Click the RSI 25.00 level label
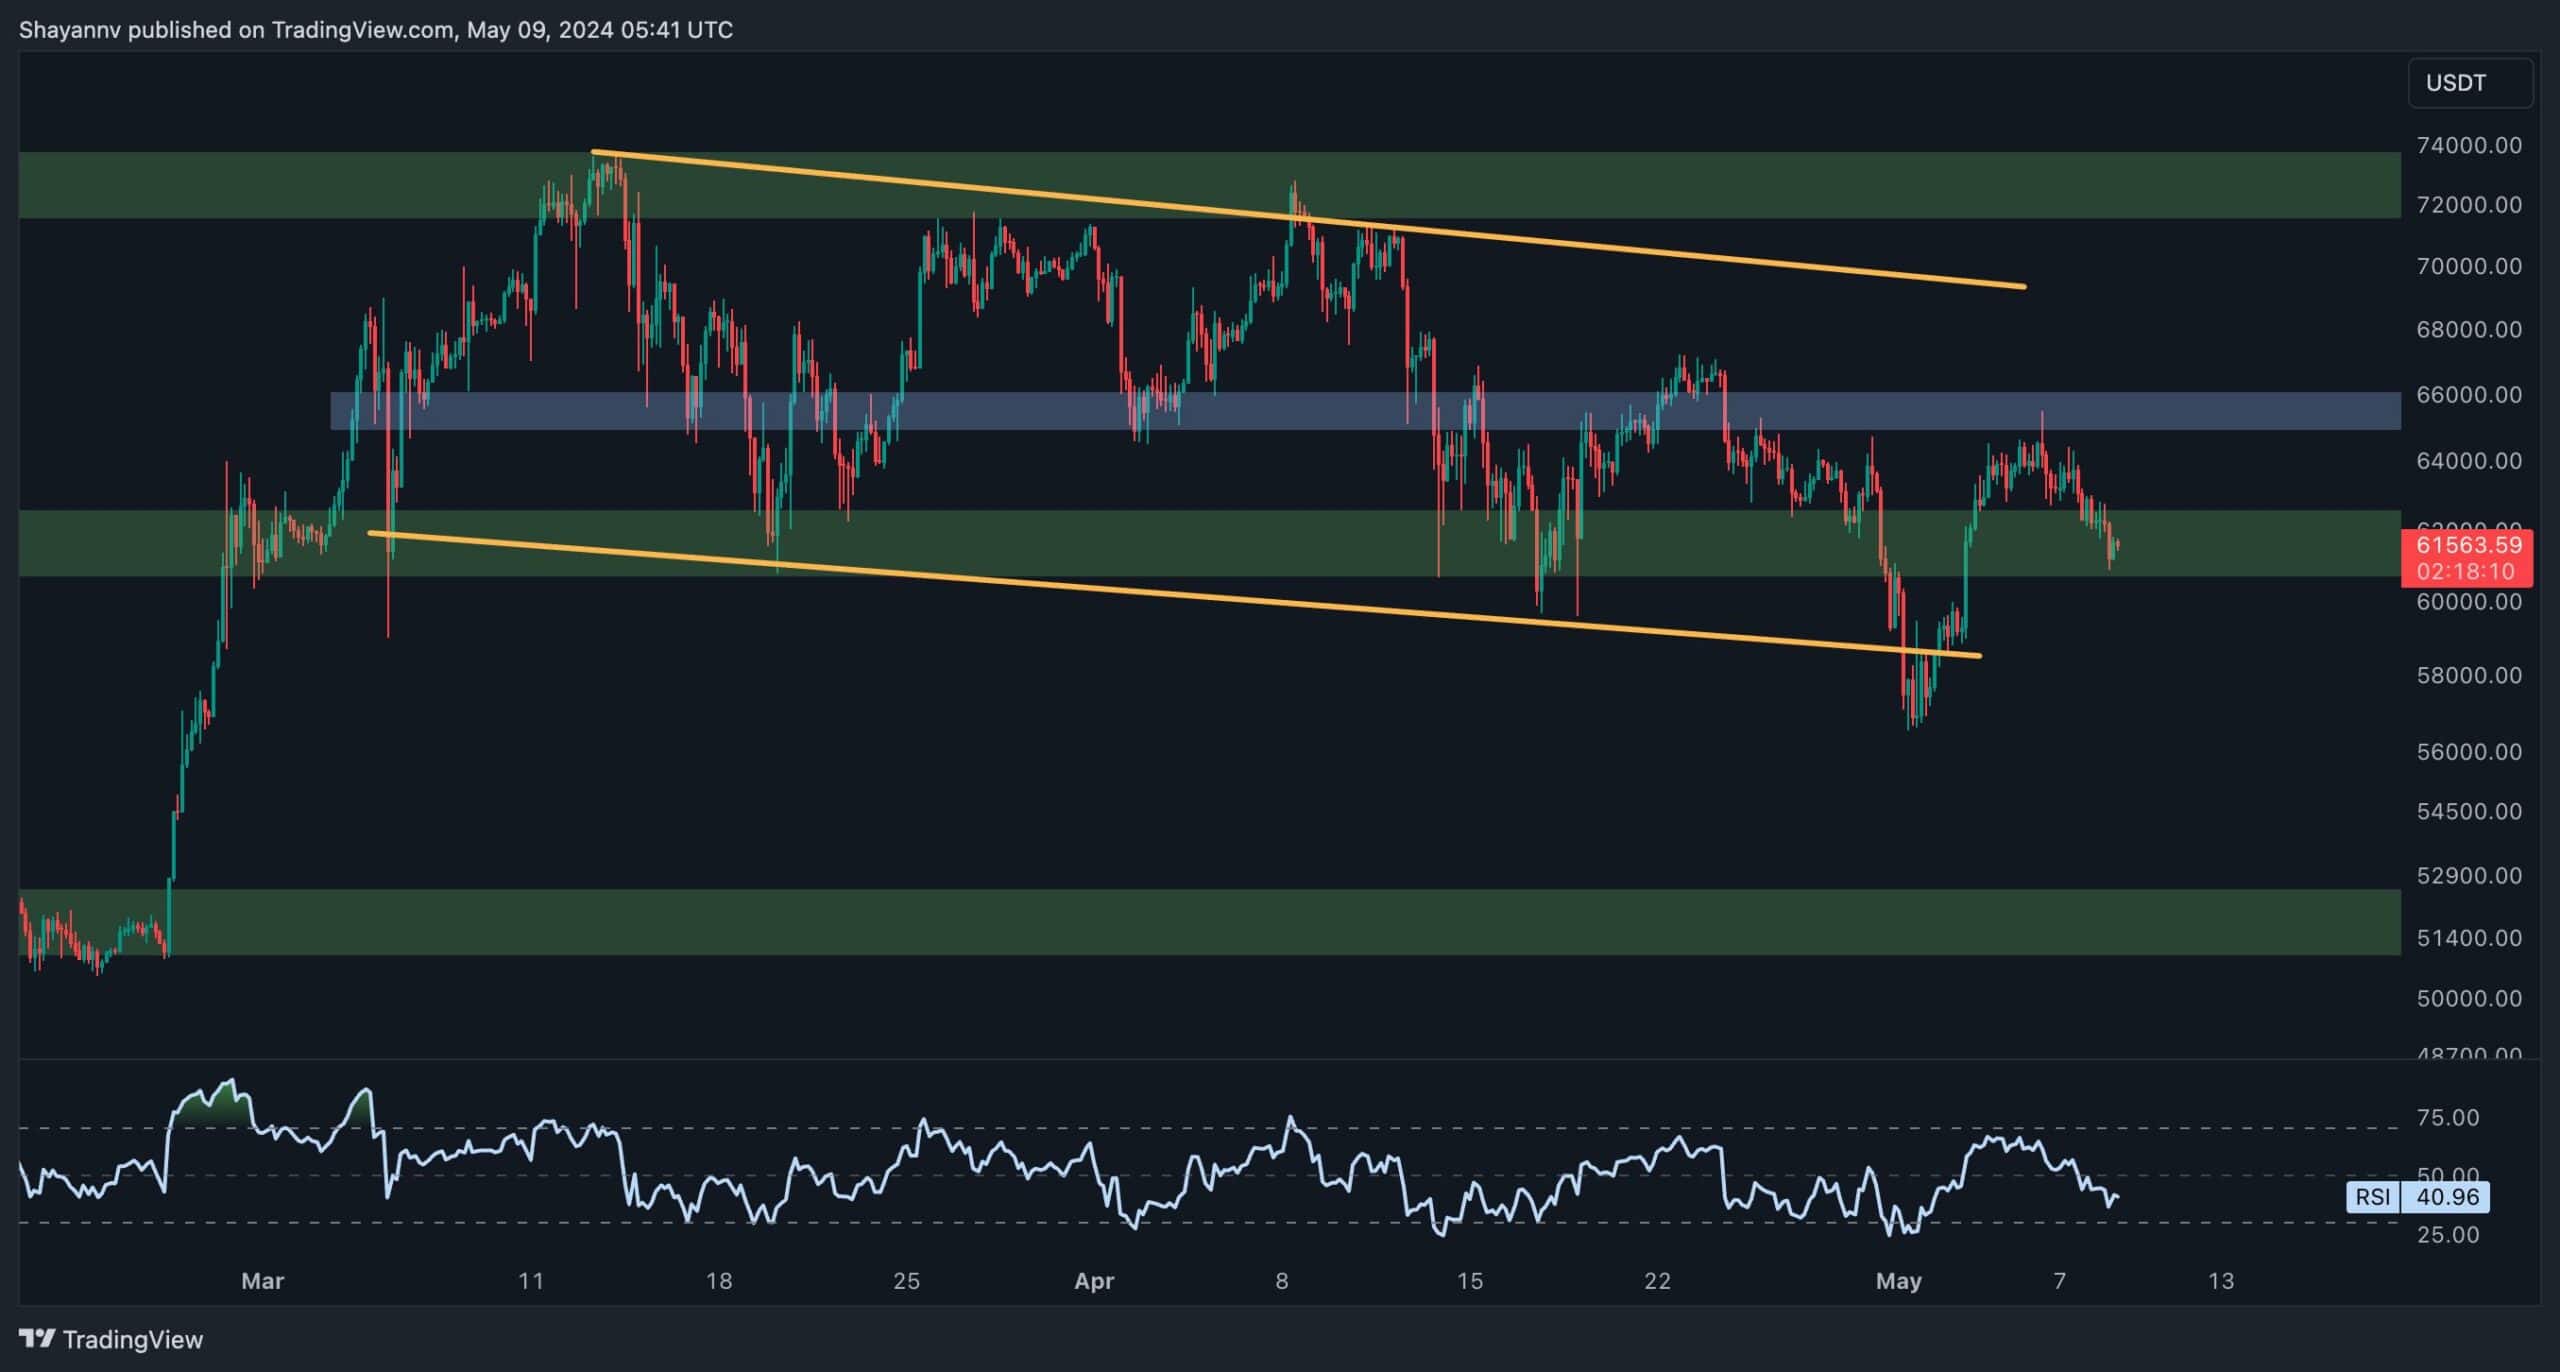This screenshot has height=1372, width=2560. (x=2448, y=1235)
